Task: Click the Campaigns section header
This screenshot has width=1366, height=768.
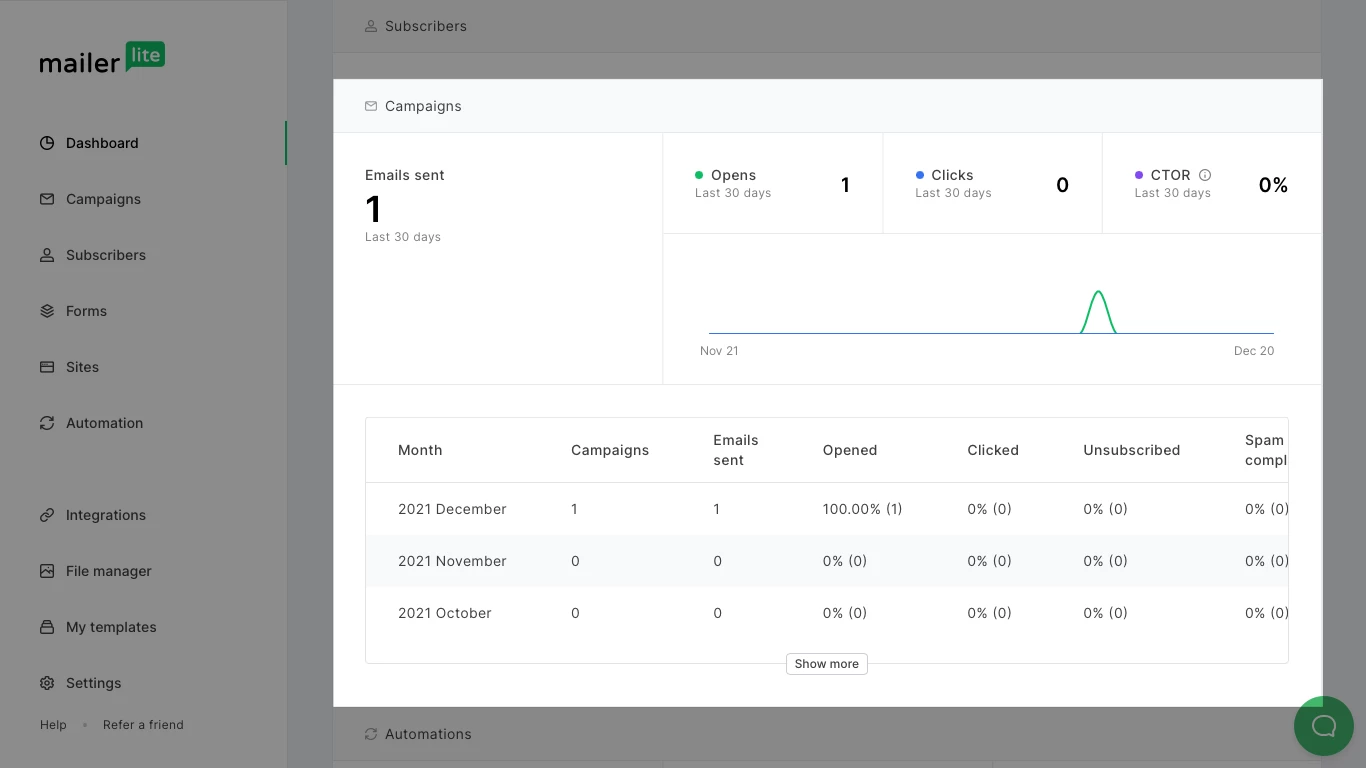Action: pos(423,106)
